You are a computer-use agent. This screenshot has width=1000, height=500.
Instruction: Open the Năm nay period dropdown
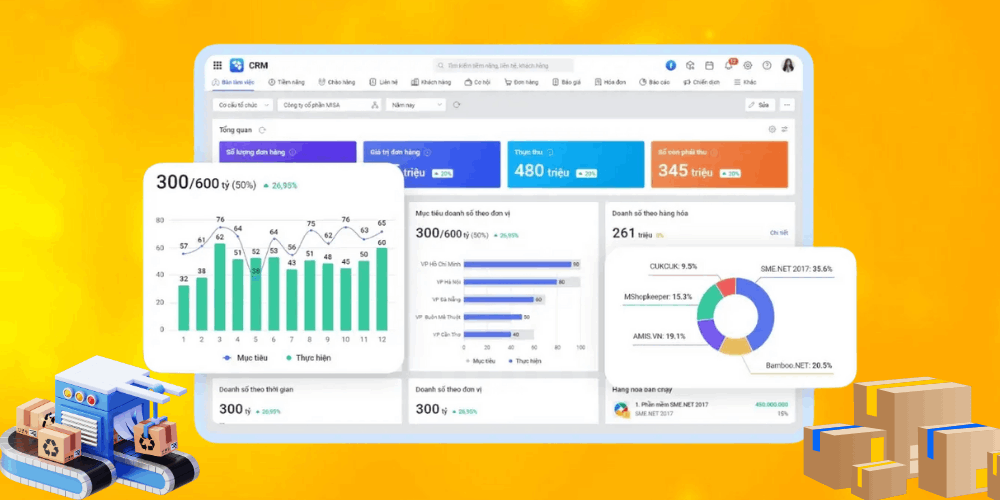pos(416,104)
